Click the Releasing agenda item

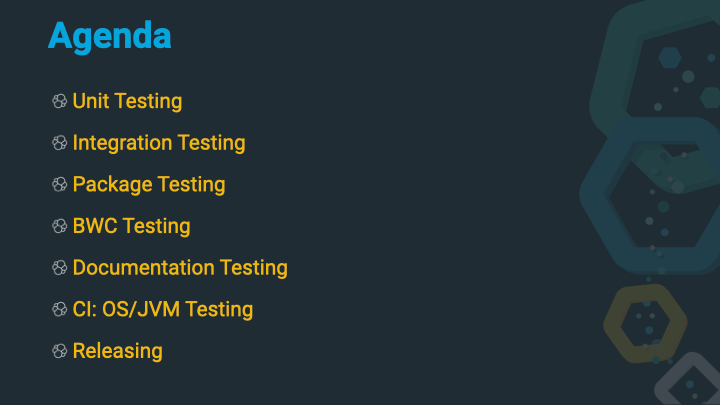pos(117,351)
